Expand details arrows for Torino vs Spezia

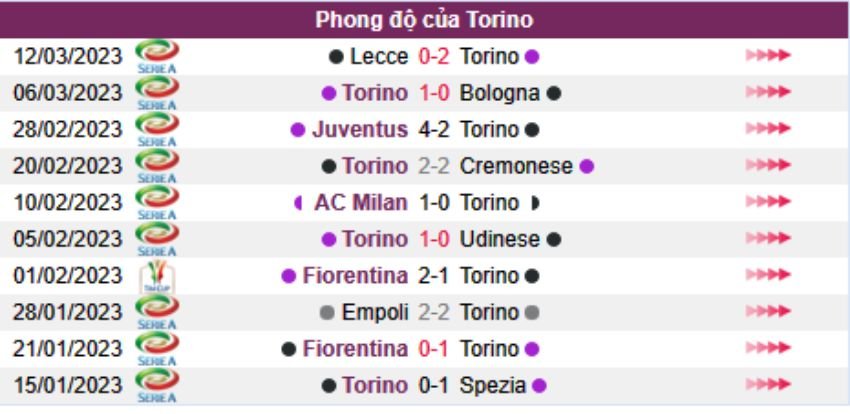point(768,386)
